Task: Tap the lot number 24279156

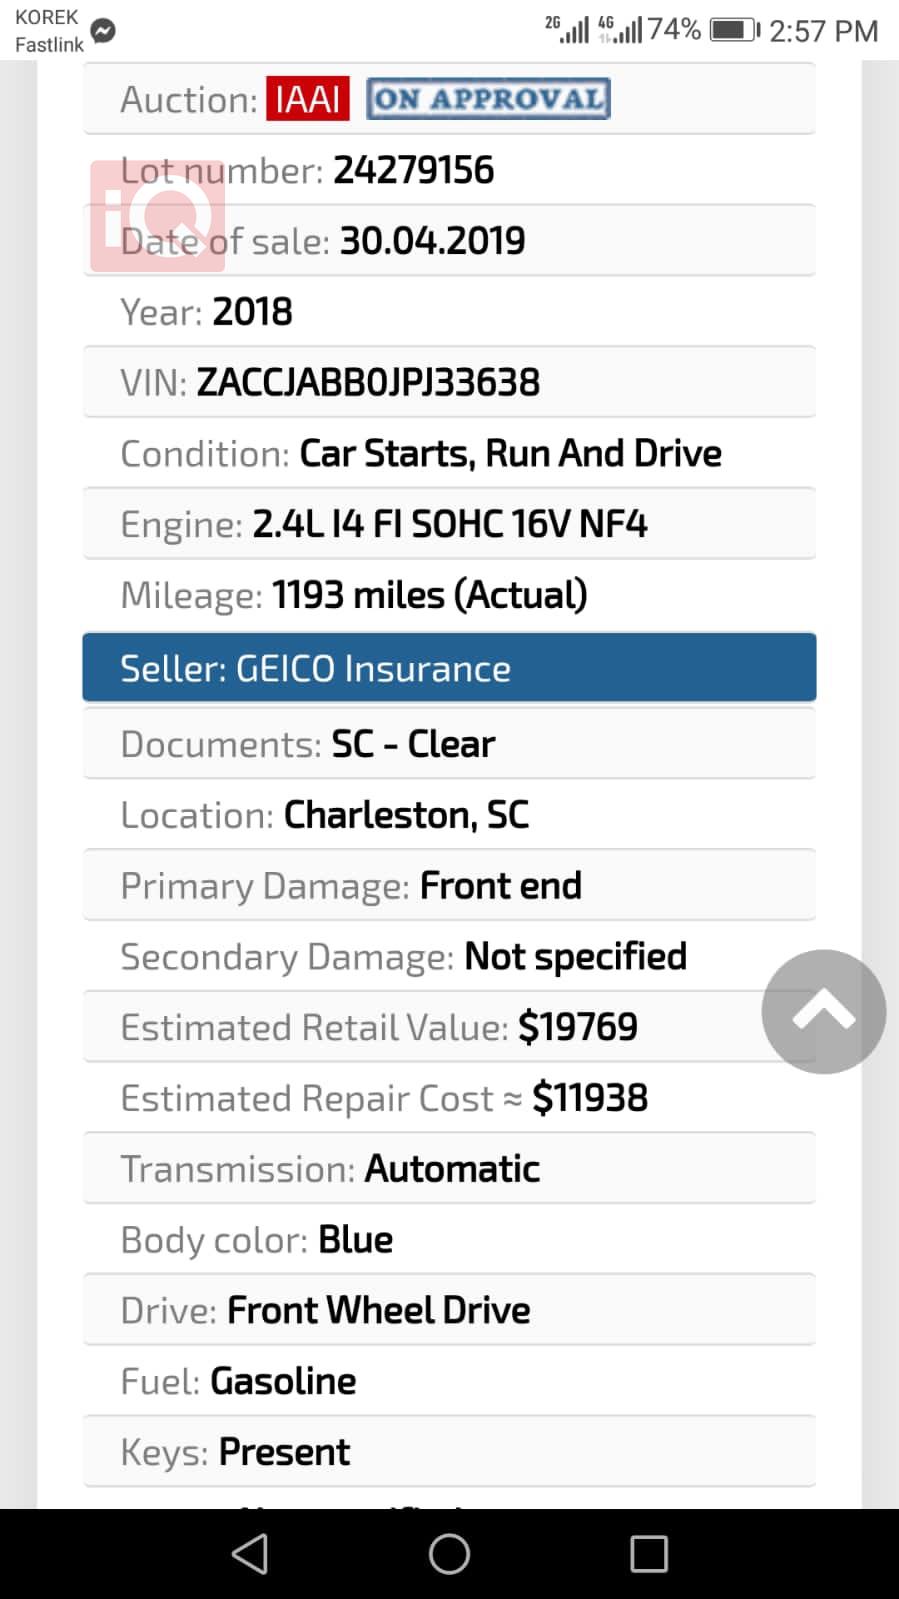Action: 413,170
